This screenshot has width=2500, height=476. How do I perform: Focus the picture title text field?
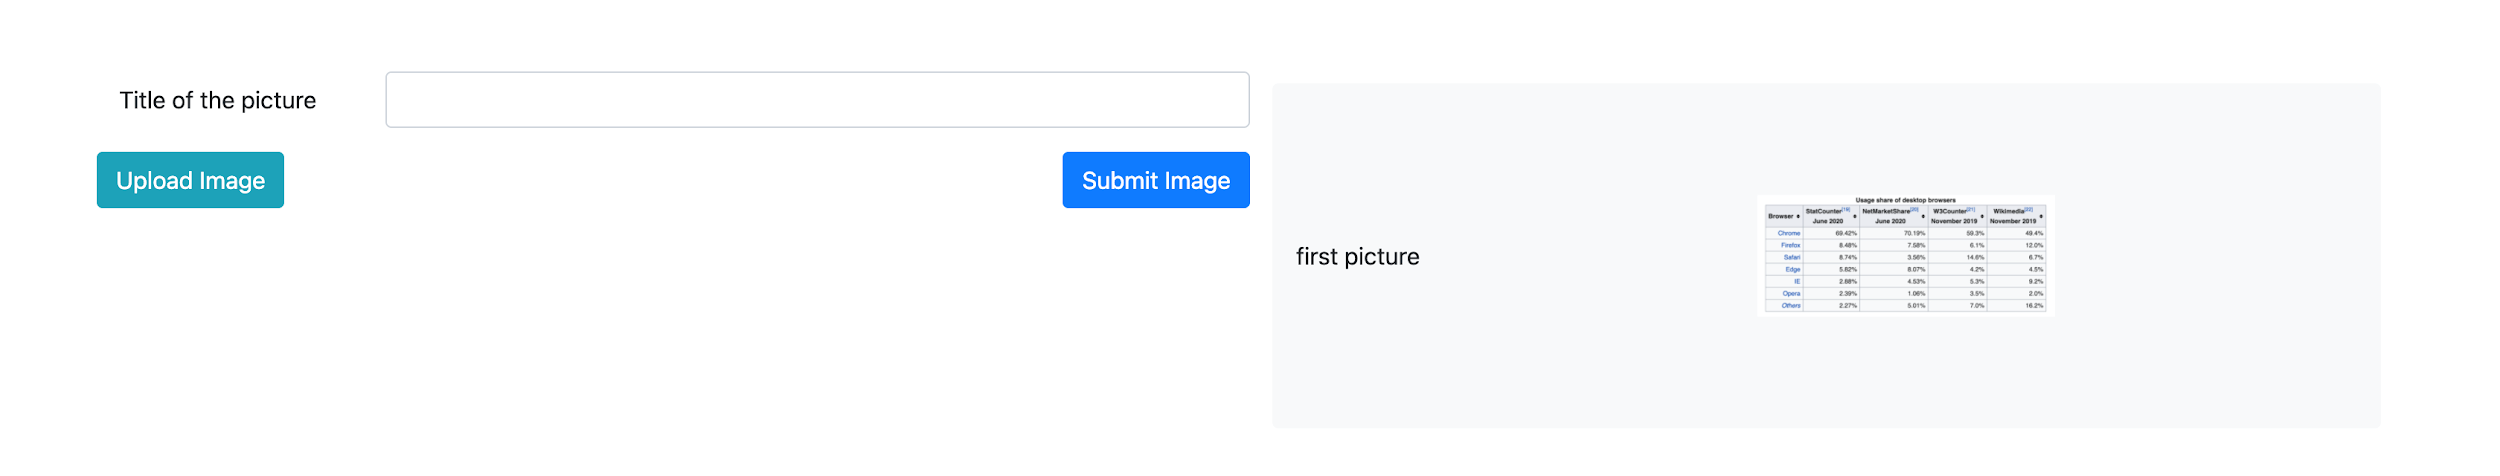coord(816,100)
